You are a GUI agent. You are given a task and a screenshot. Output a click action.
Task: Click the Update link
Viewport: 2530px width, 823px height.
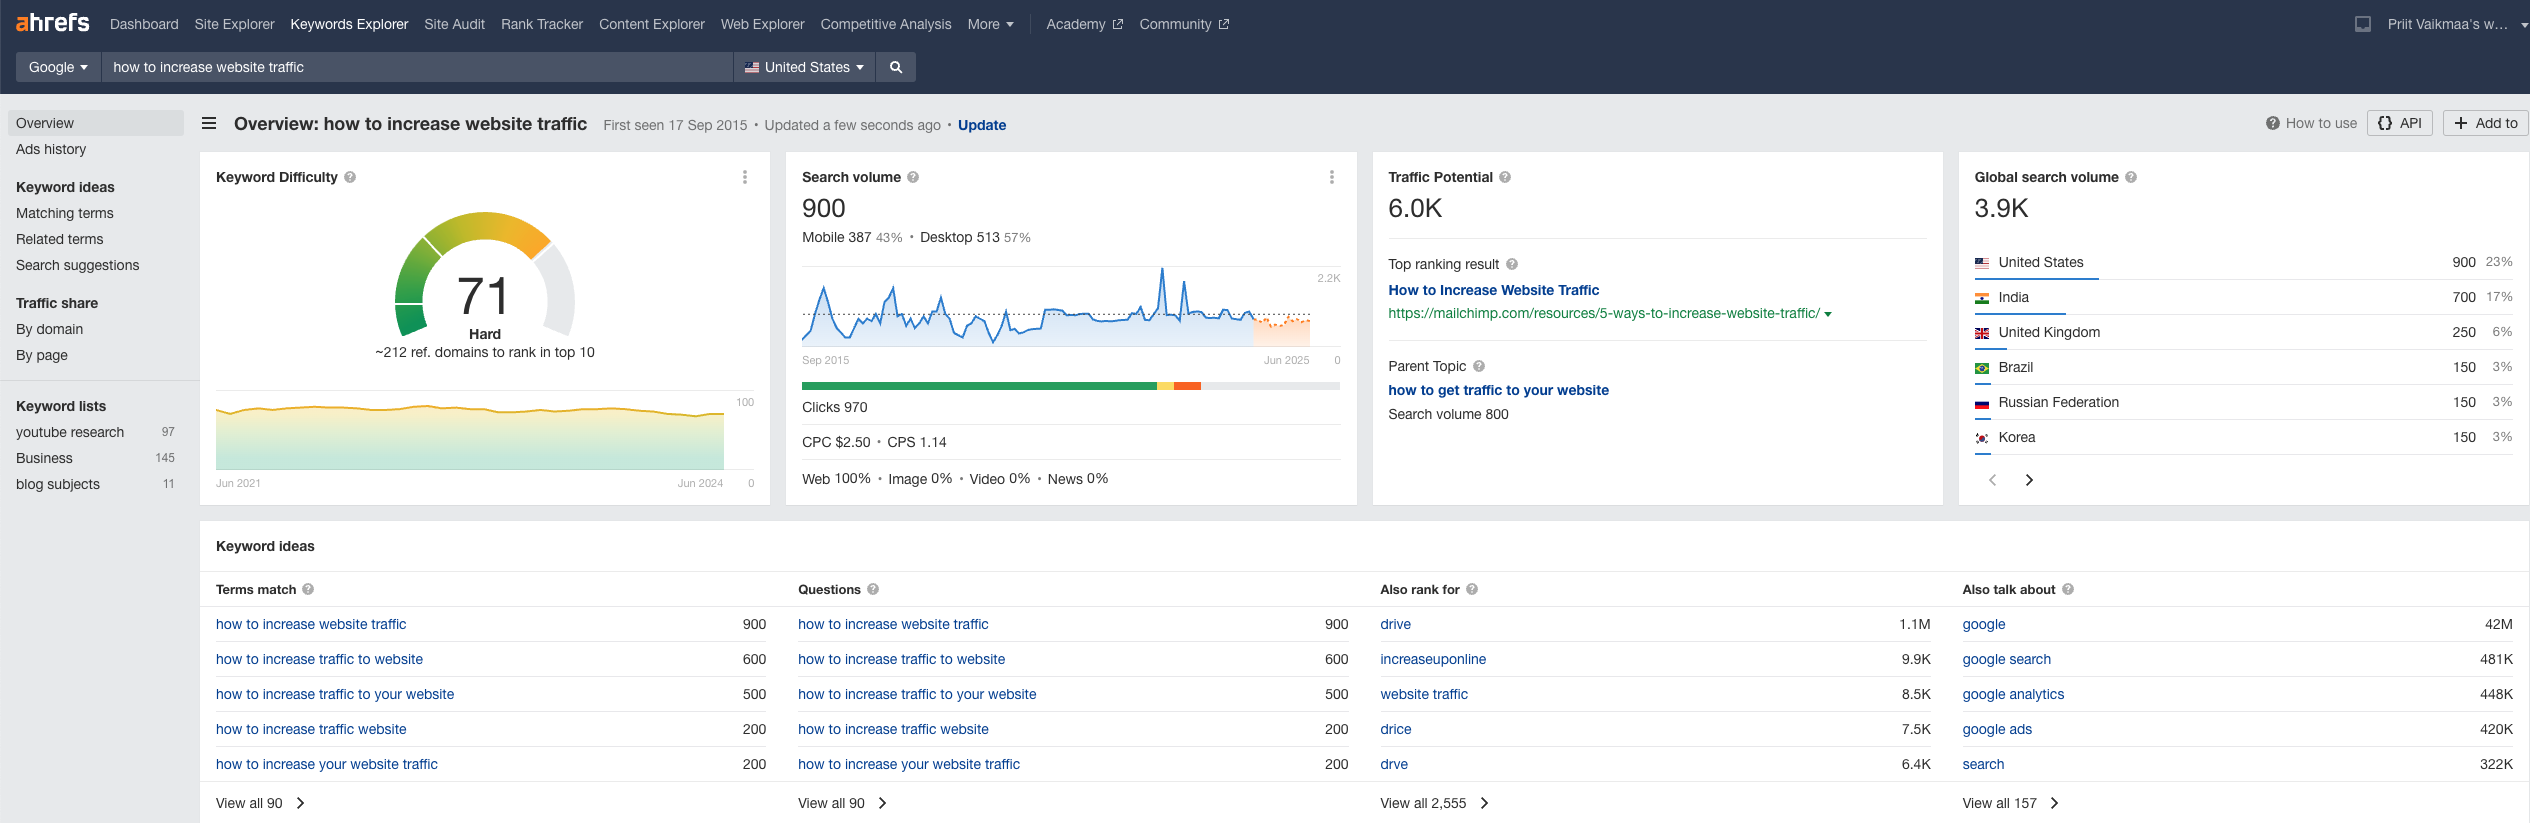tap(982, 125)
